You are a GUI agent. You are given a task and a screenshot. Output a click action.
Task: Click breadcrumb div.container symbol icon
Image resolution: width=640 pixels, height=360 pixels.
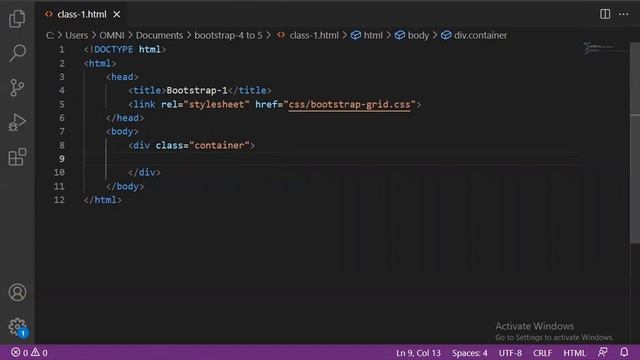[x=446, y=36]
